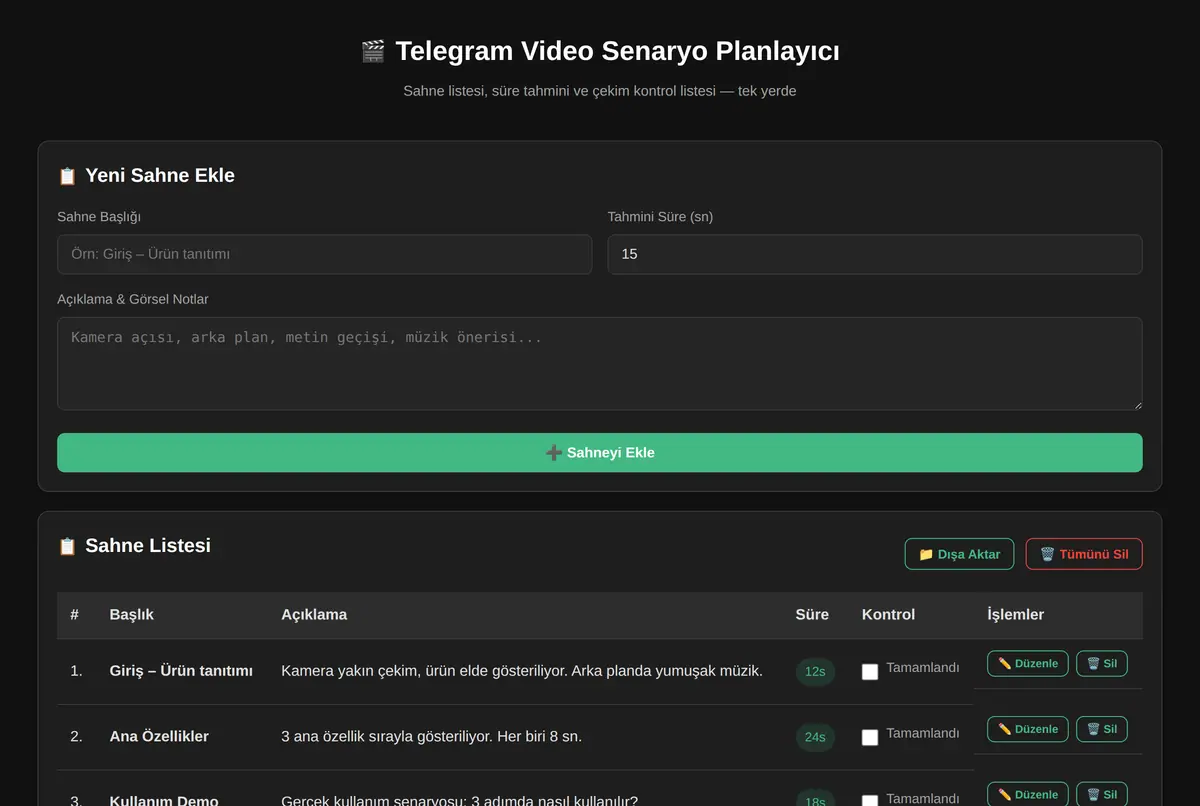Edit the Giriş – Ürün tanıtımı scene
Screen dimensions: 1200x806
1028,664
